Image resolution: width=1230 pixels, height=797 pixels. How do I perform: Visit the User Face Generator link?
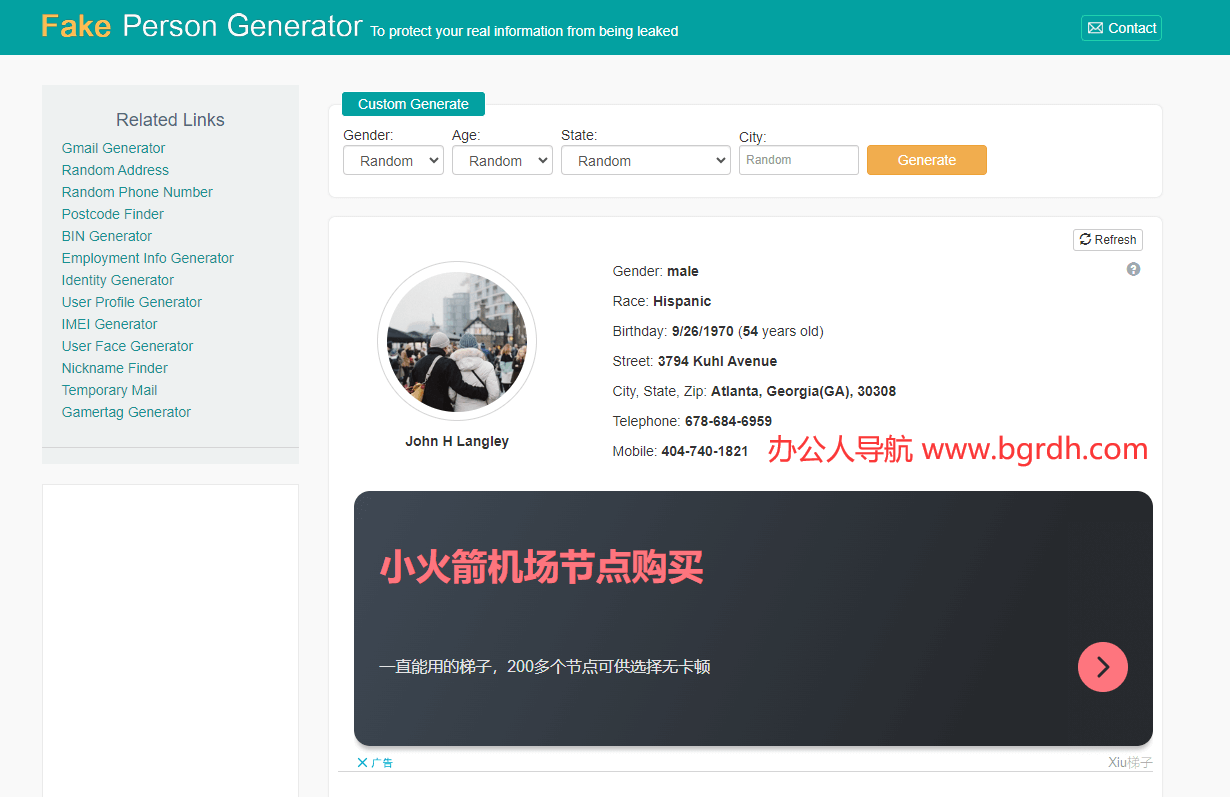[127, 346]
